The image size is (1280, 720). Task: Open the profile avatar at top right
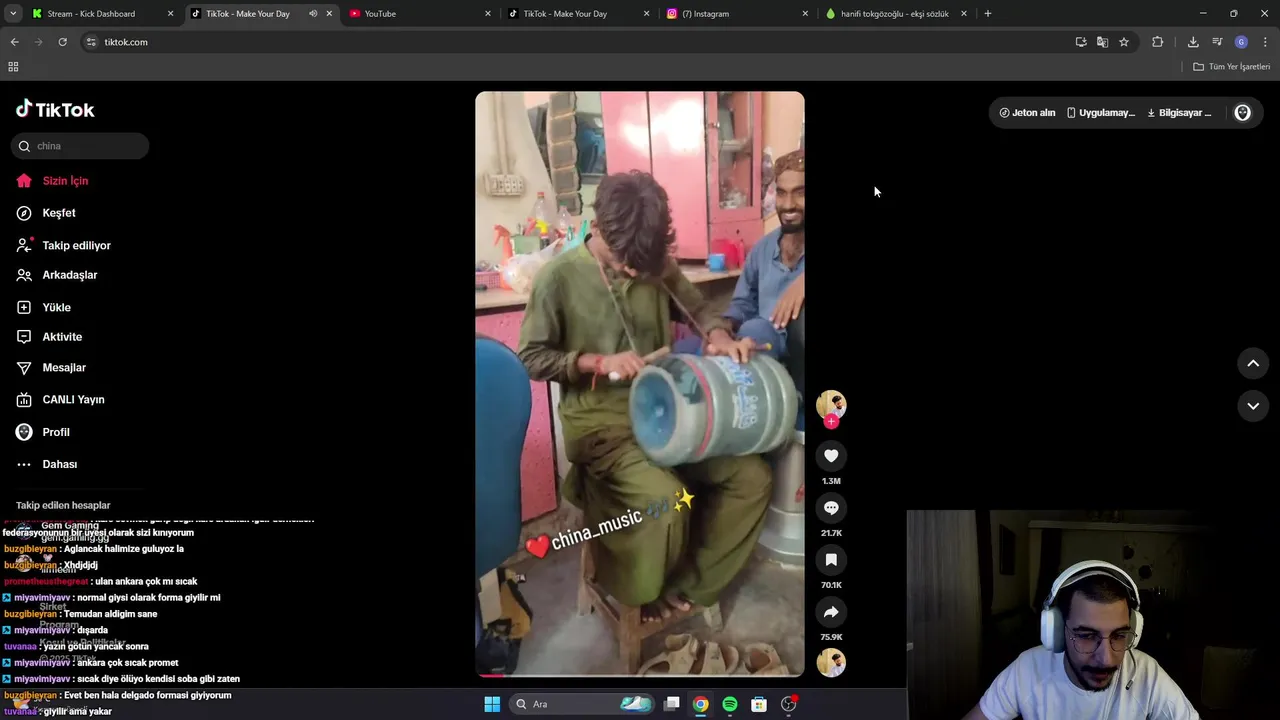(1243, 113)
